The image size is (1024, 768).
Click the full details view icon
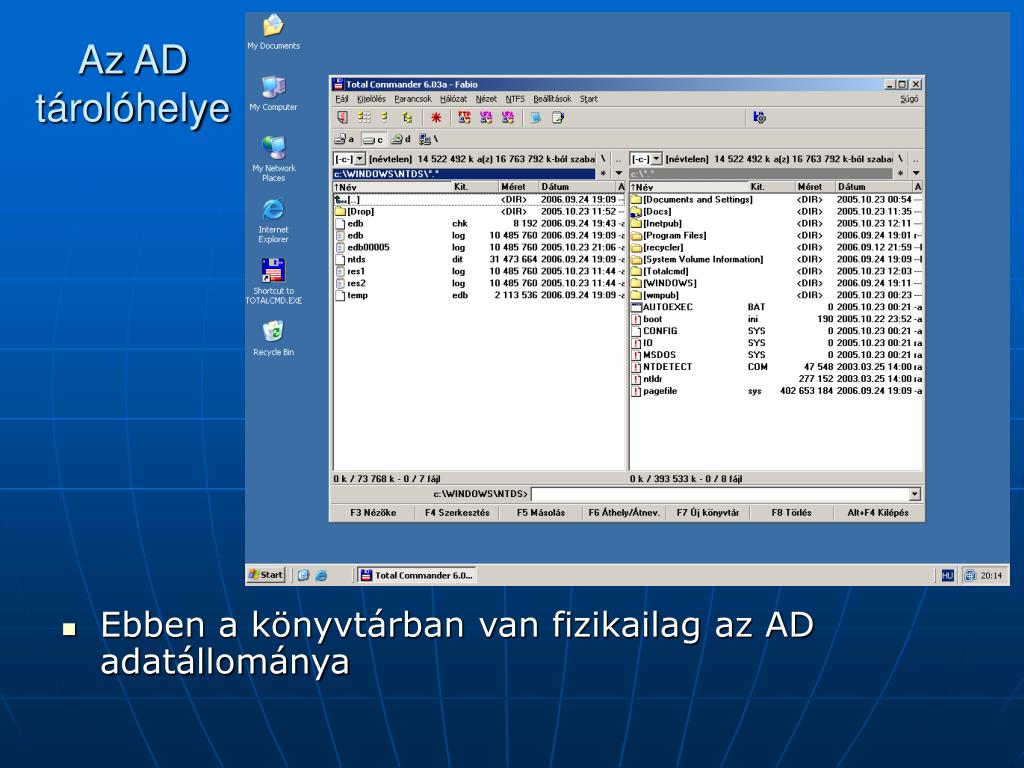385,118
